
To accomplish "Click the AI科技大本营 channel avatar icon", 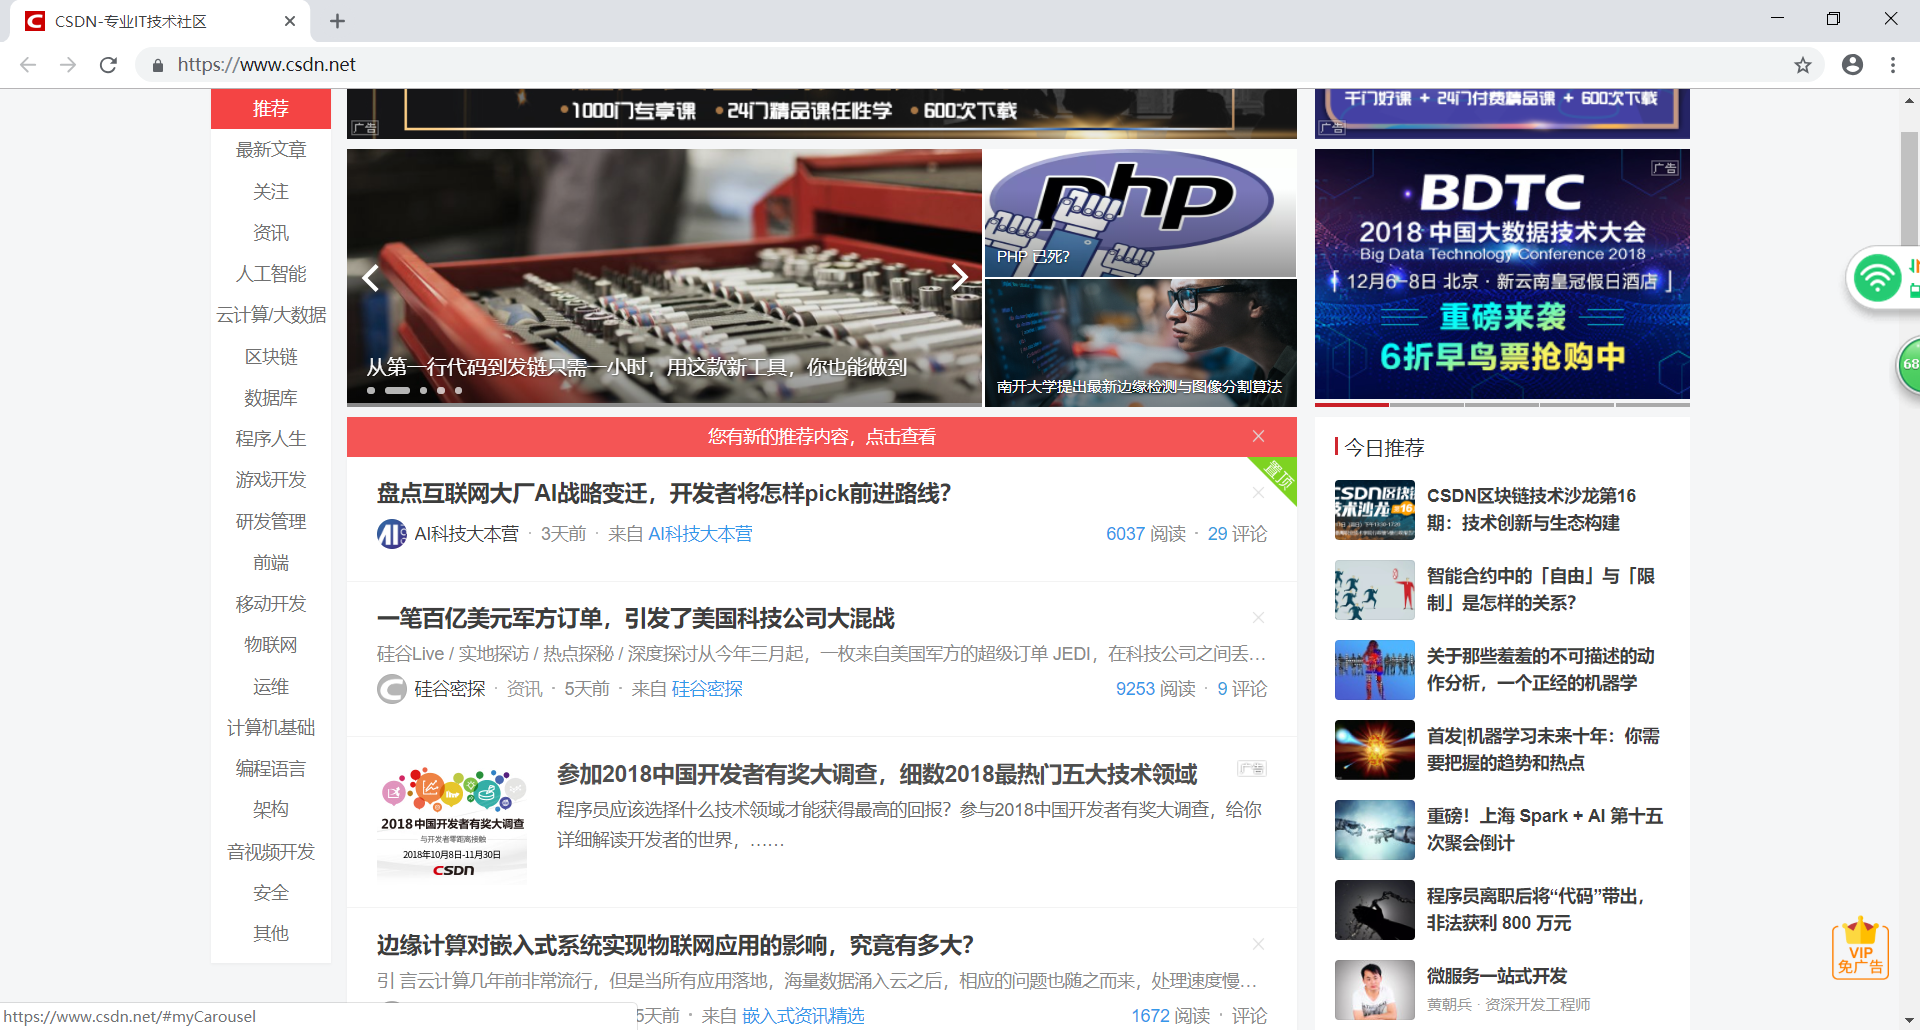I will click(x=391, y=533).
